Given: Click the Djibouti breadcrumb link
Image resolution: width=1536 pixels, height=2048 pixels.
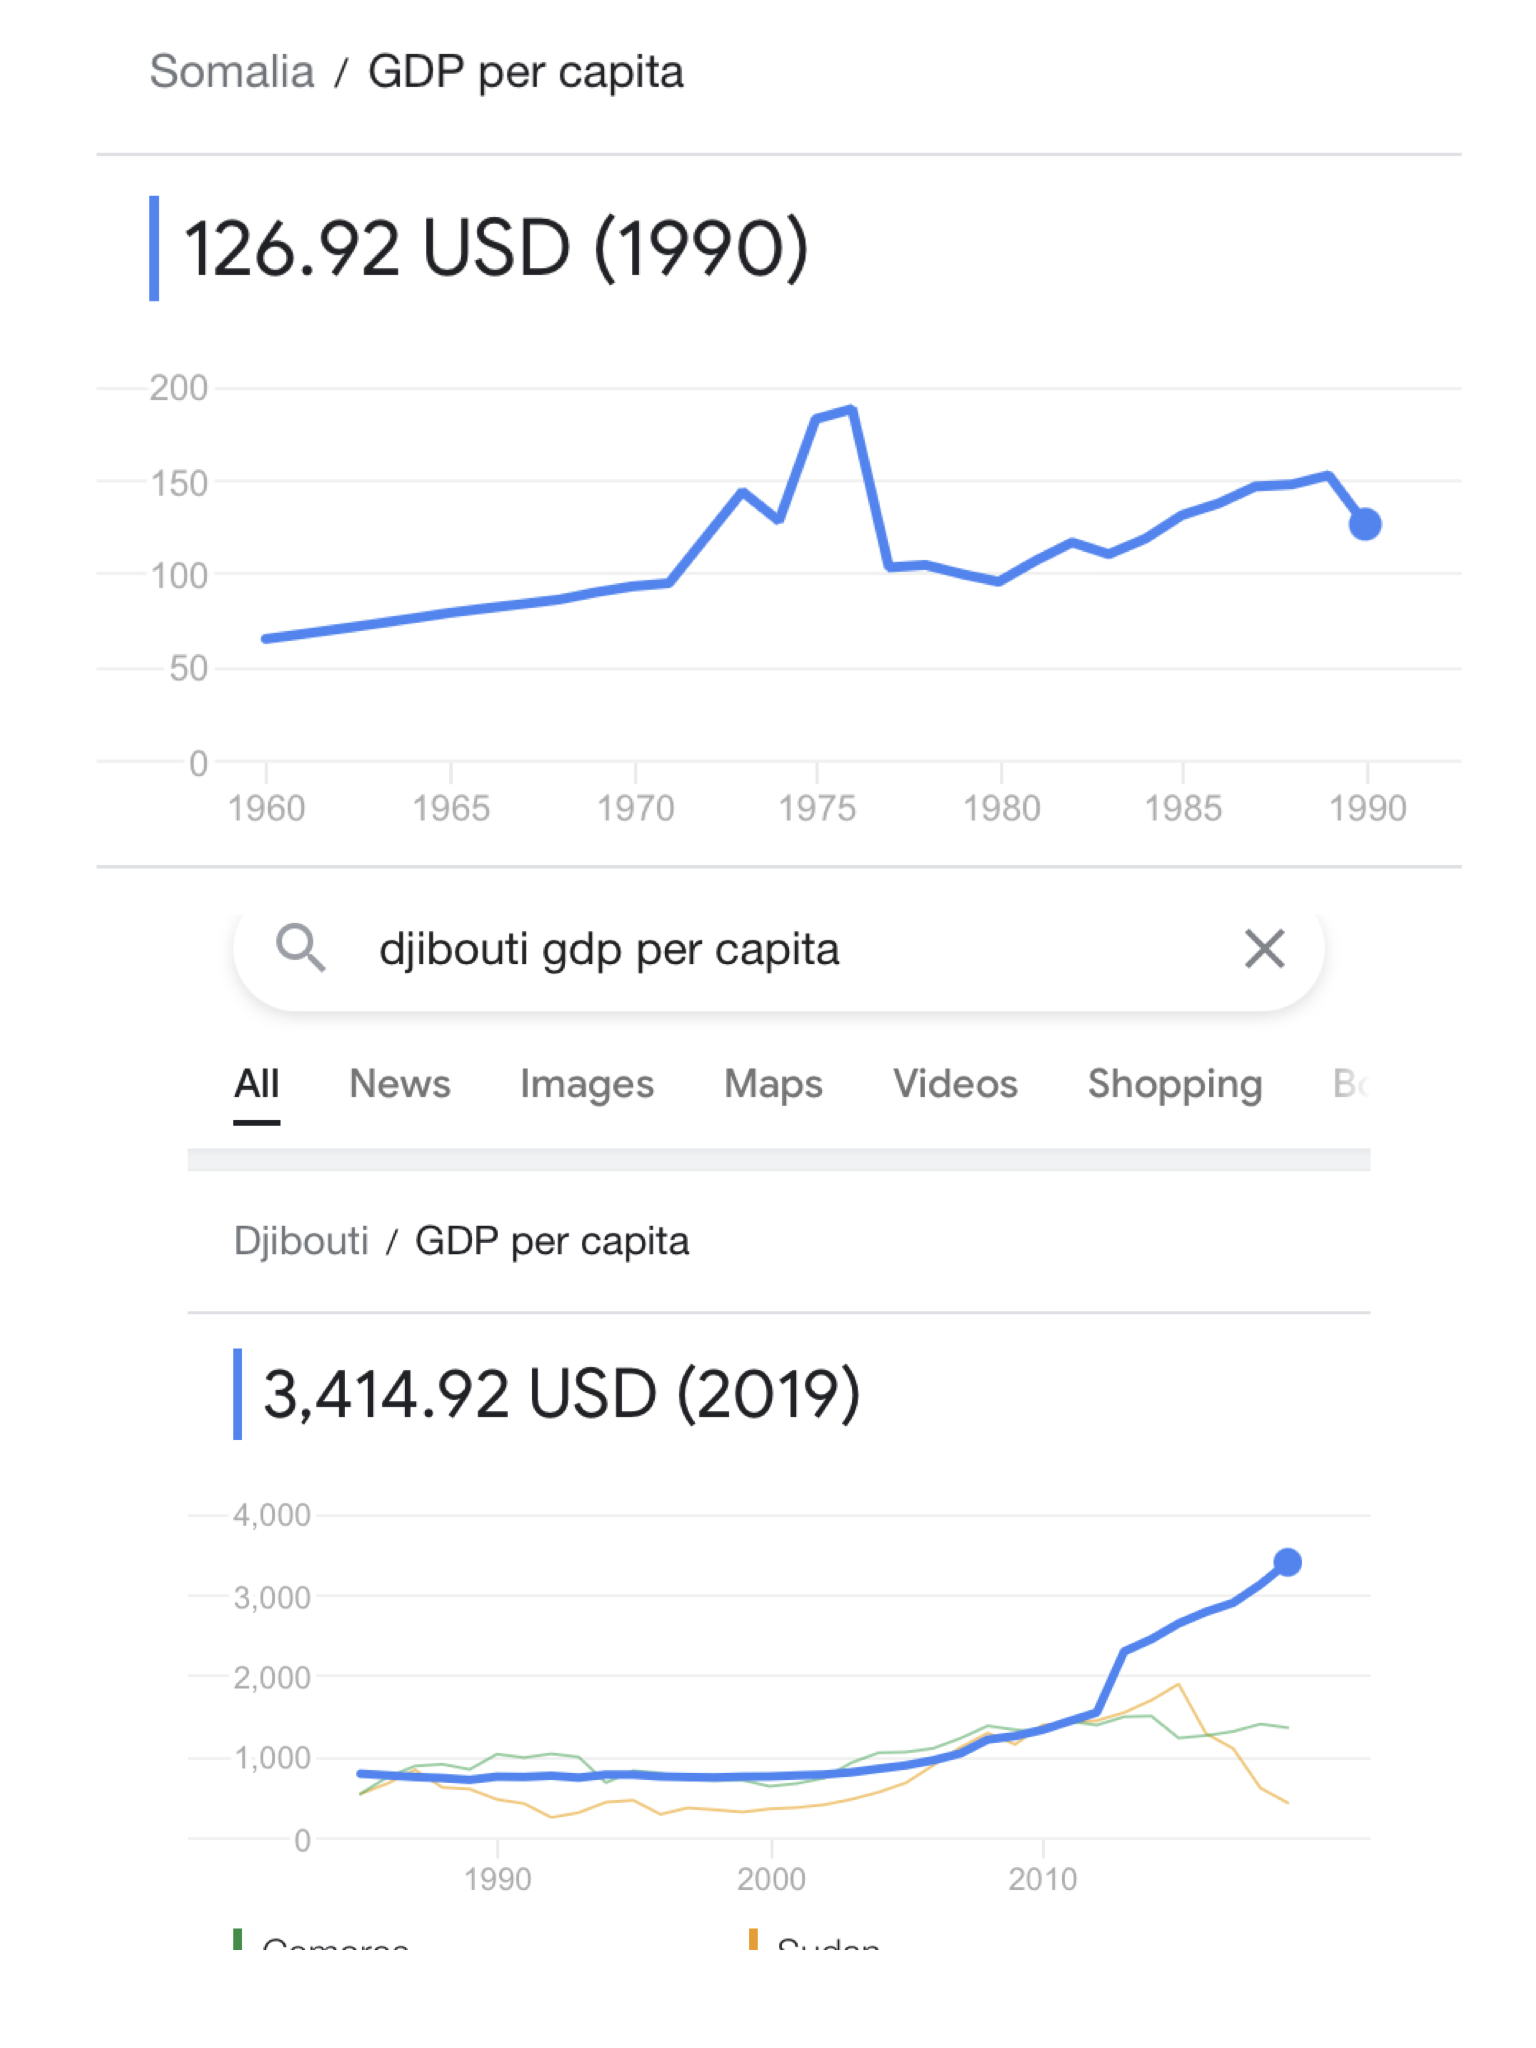Looking at the screenshot, I should (301, 1241).
